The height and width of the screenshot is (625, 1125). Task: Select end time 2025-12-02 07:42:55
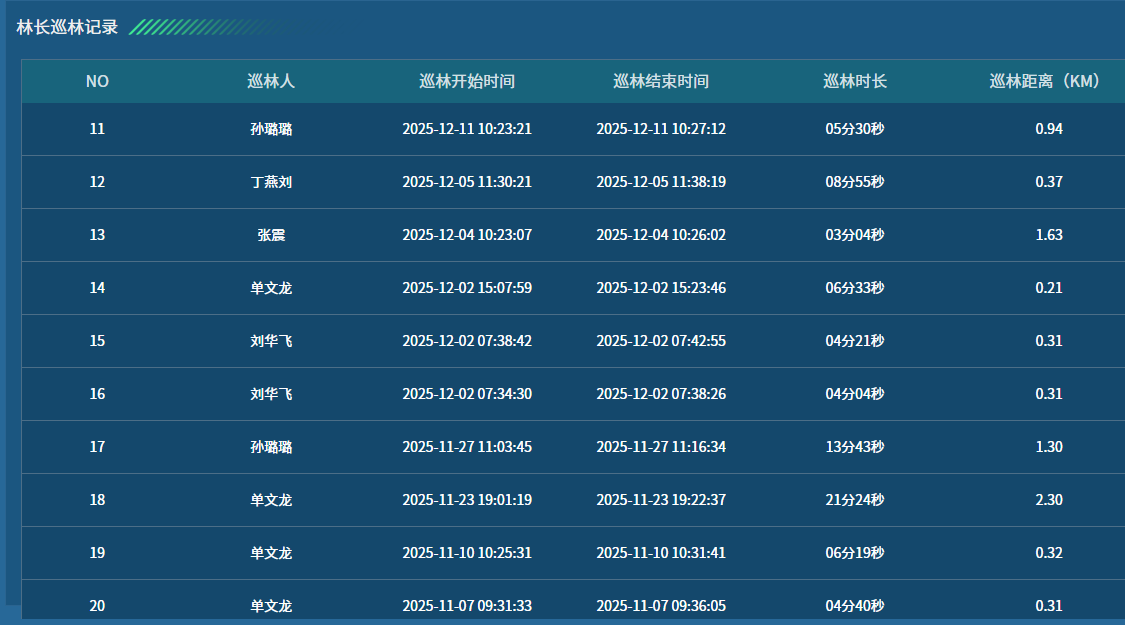pyautogui.click(x=661, y=341)
